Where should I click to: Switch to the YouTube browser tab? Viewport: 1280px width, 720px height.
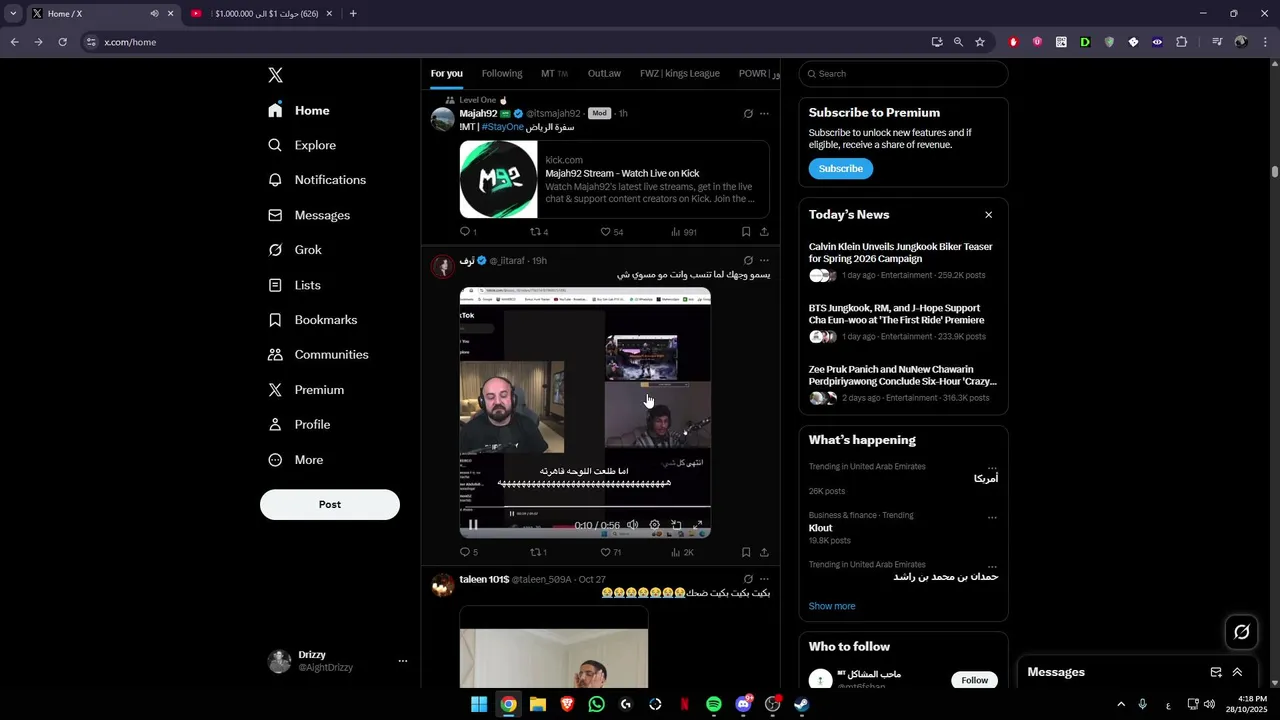tap(261, 14)
